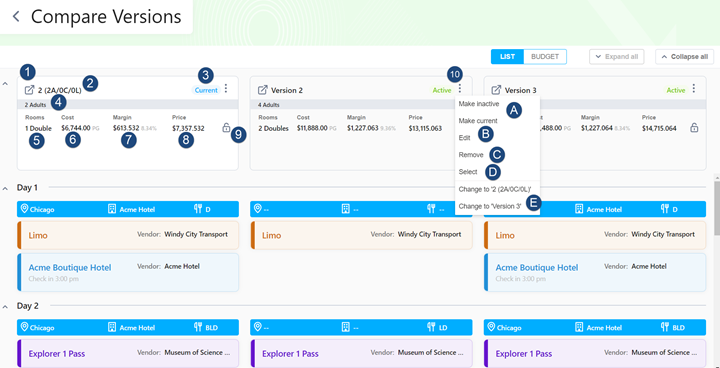Screen dimensions: 720x368
Task: Click the cost value $6,744.00
Action: pos(76,128)
